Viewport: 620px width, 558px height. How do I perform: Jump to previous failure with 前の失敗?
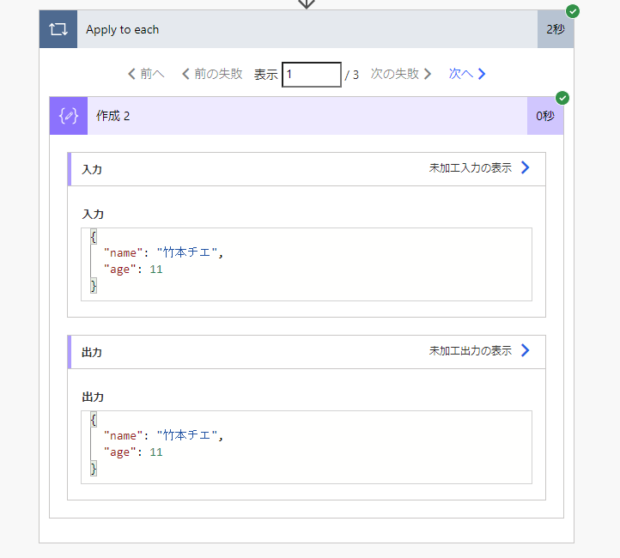pos(211,74)
